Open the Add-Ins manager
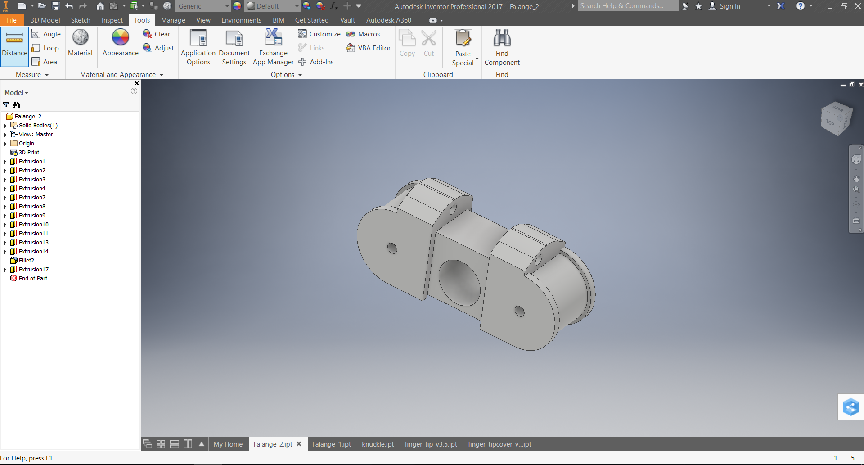This screenshot has width=864, height=465. 315,62
